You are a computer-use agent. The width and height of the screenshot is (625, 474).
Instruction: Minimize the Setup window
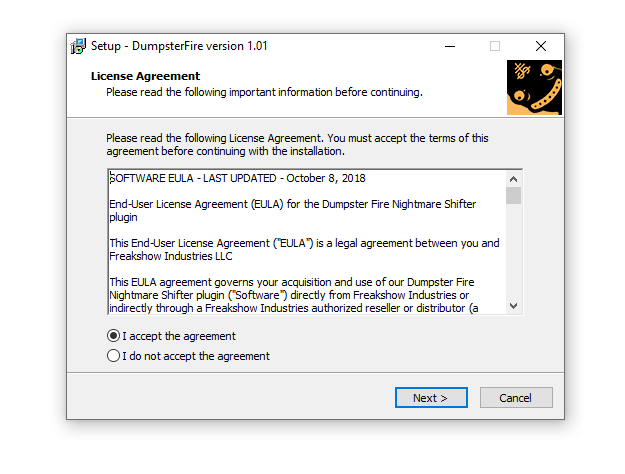[449, 46]
